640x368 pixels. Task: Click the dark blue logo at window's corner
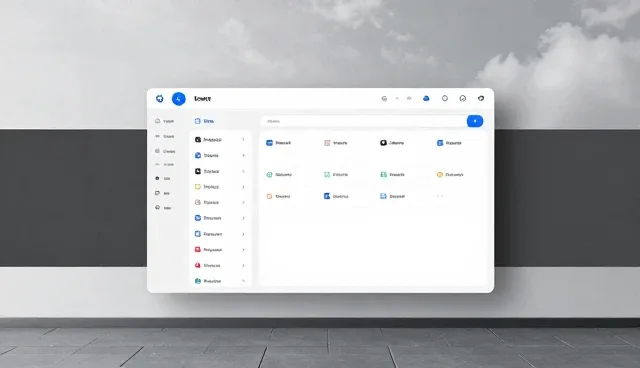(x=160, y=98)
